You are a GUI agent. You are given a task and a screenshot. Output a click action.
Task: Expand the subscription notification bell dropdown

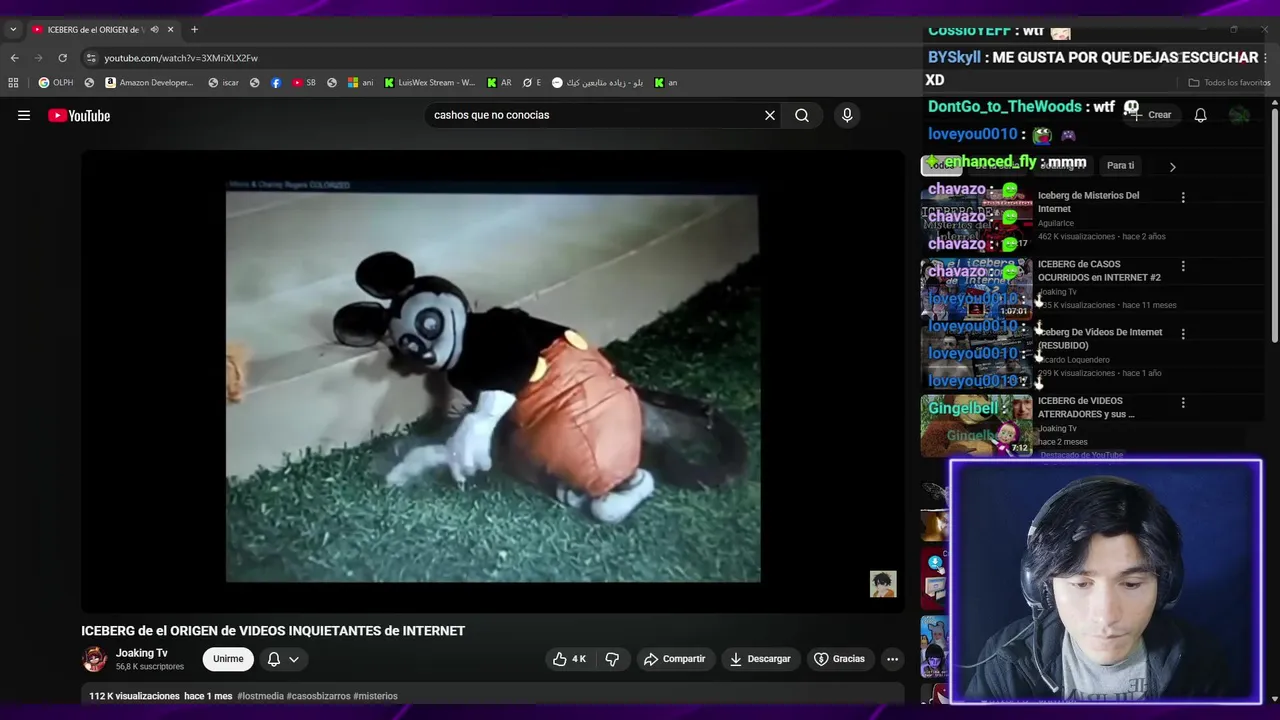[x=283, y=659]
